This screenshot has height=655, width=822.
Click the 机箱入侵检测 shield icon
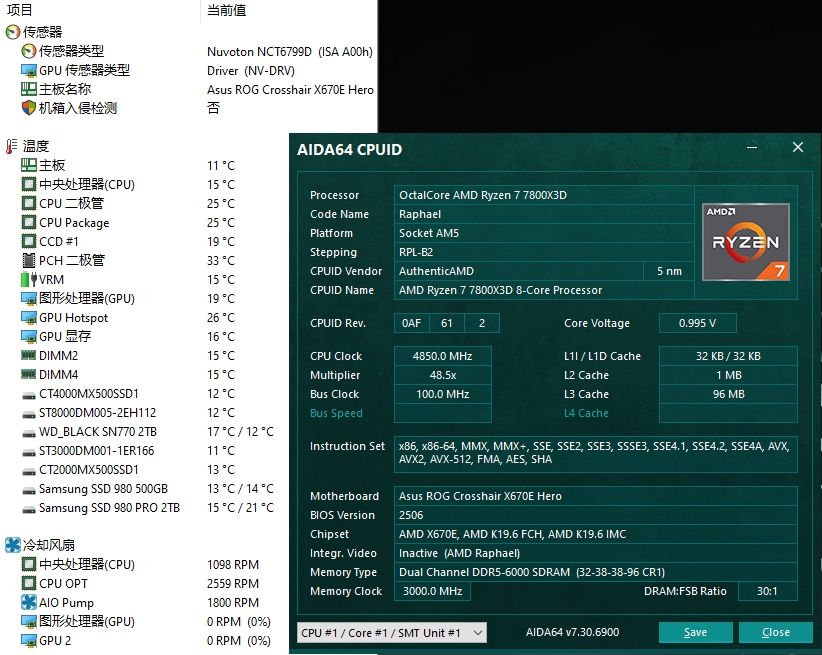(x=29, y=108)
